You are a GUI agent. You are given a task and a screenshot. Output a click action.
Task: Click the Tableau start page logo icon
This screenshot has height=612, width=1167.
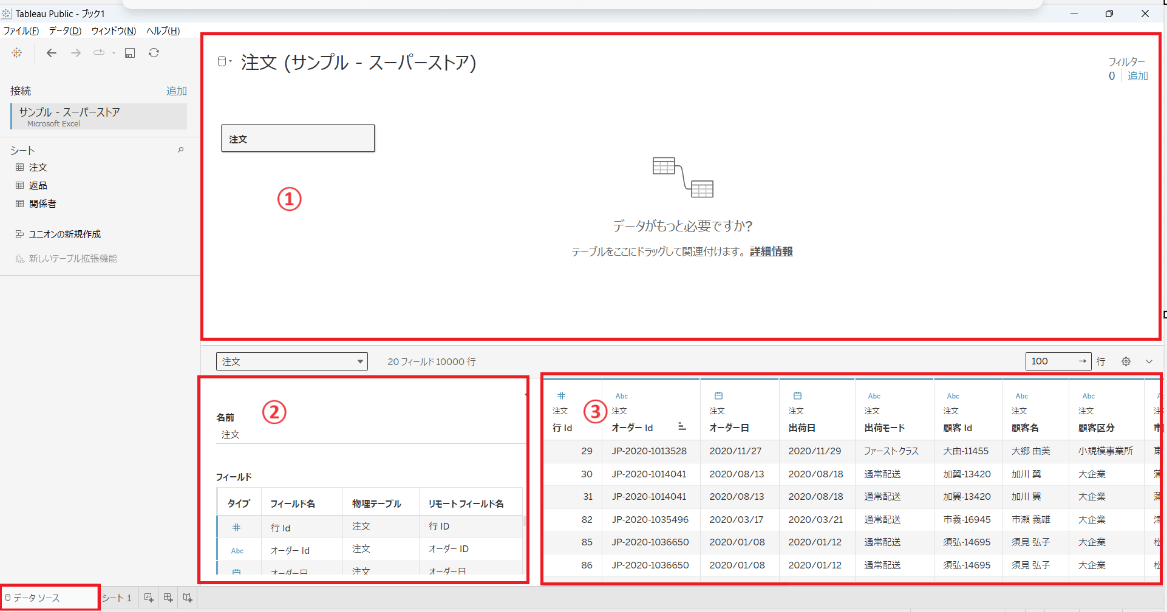click(16, 53)
